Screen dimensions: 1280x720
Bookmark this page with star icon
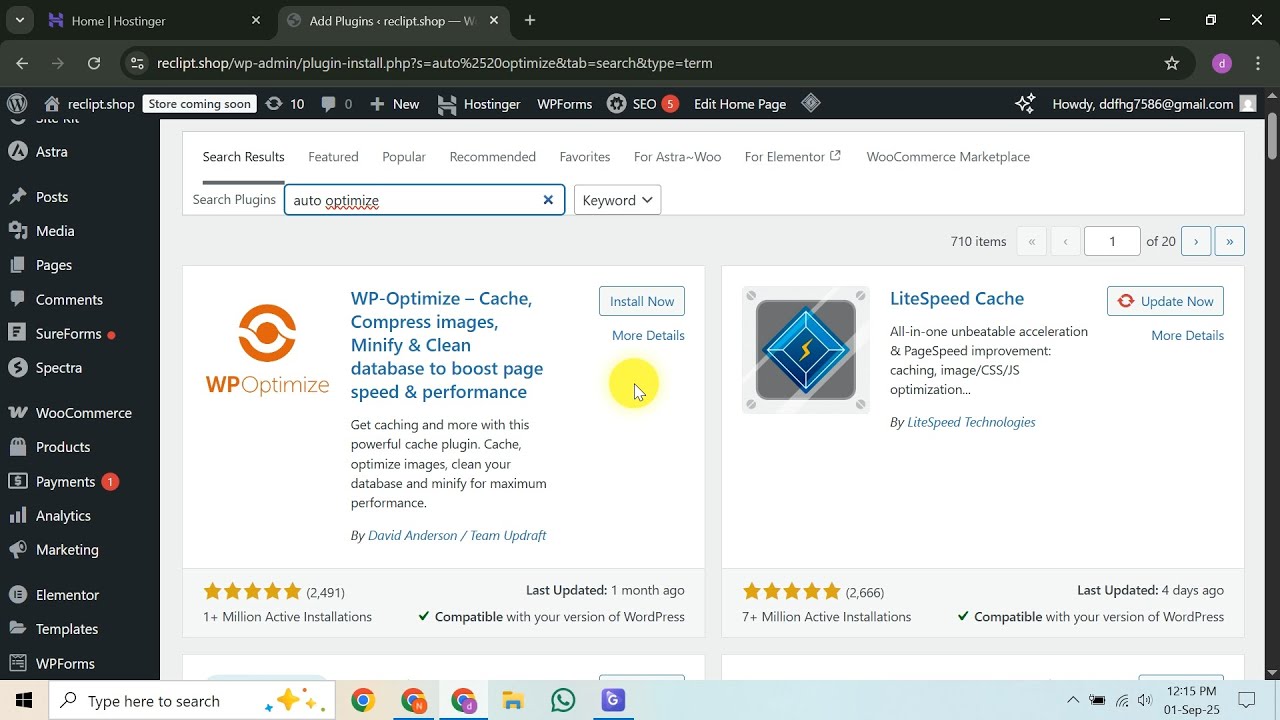tap(1172, 63)
